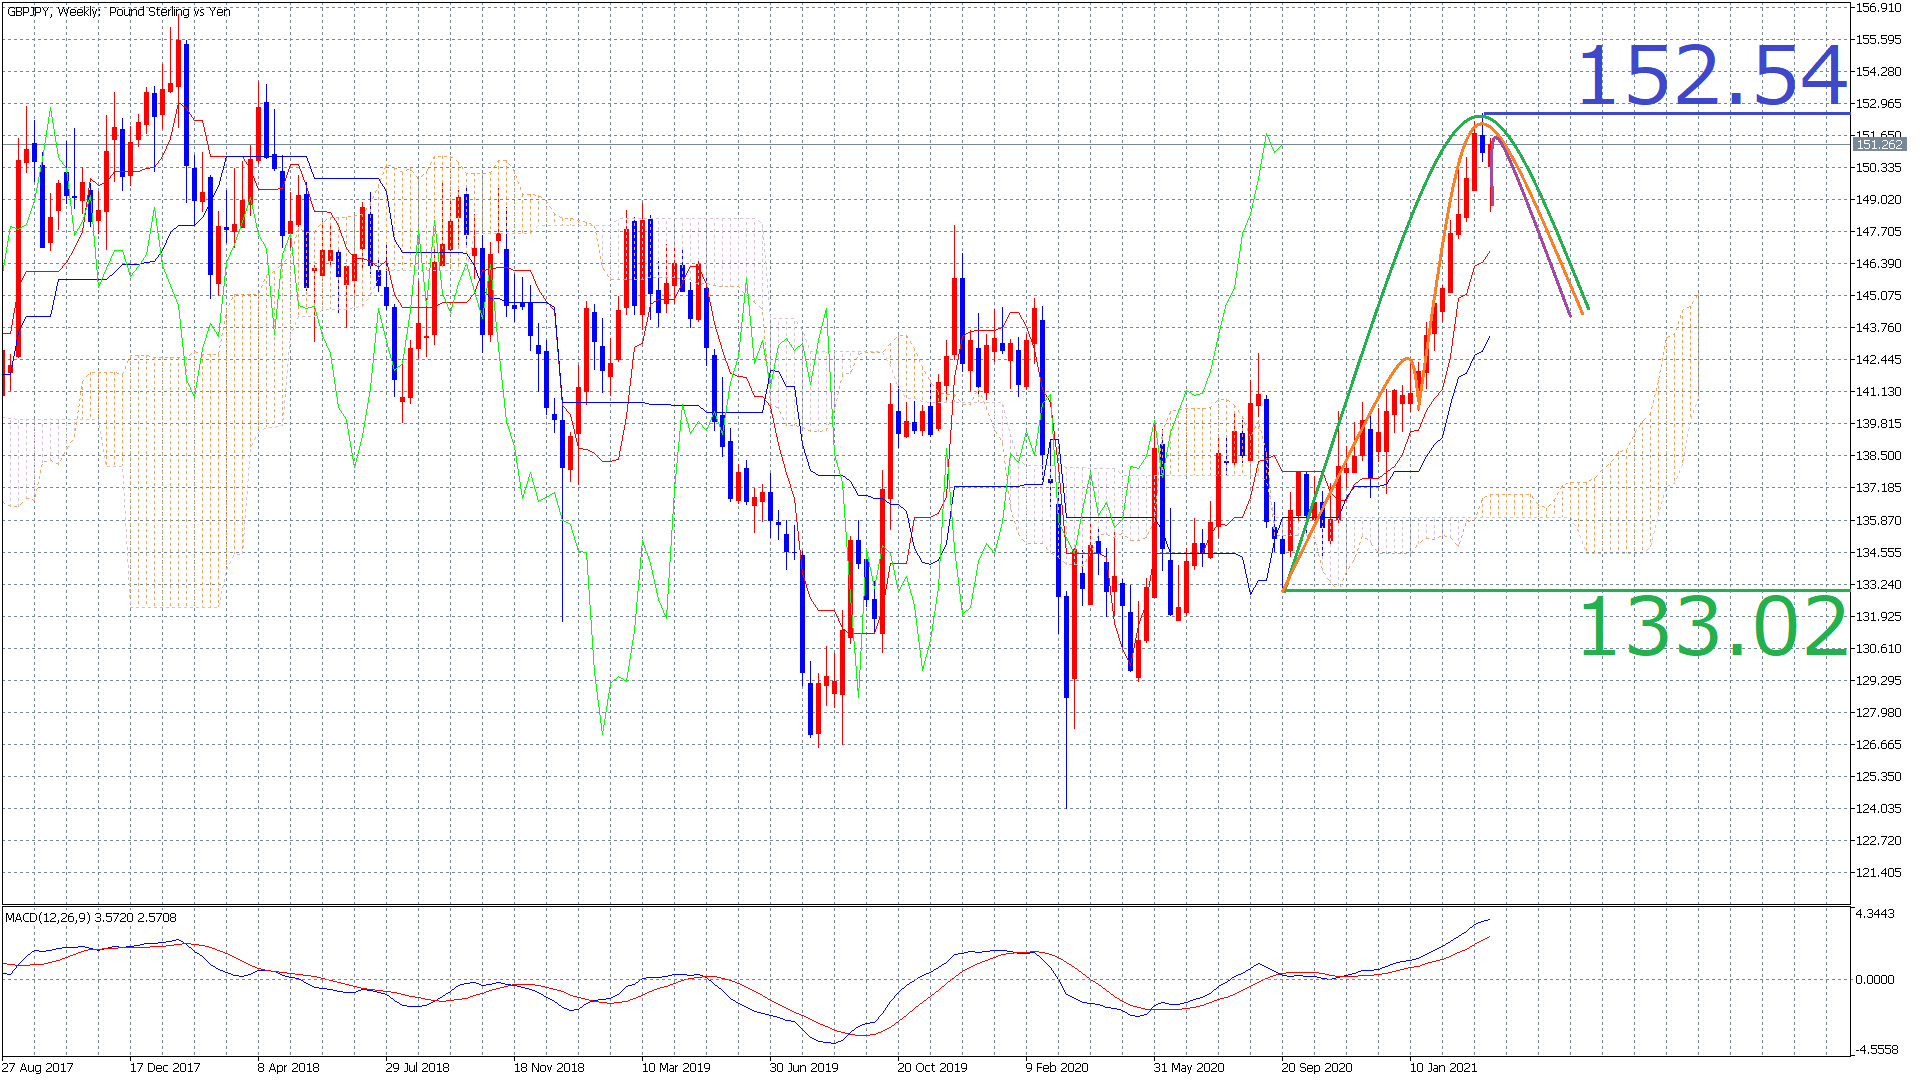Click the 156.910 price axis label

click(x=1878, y=8)
